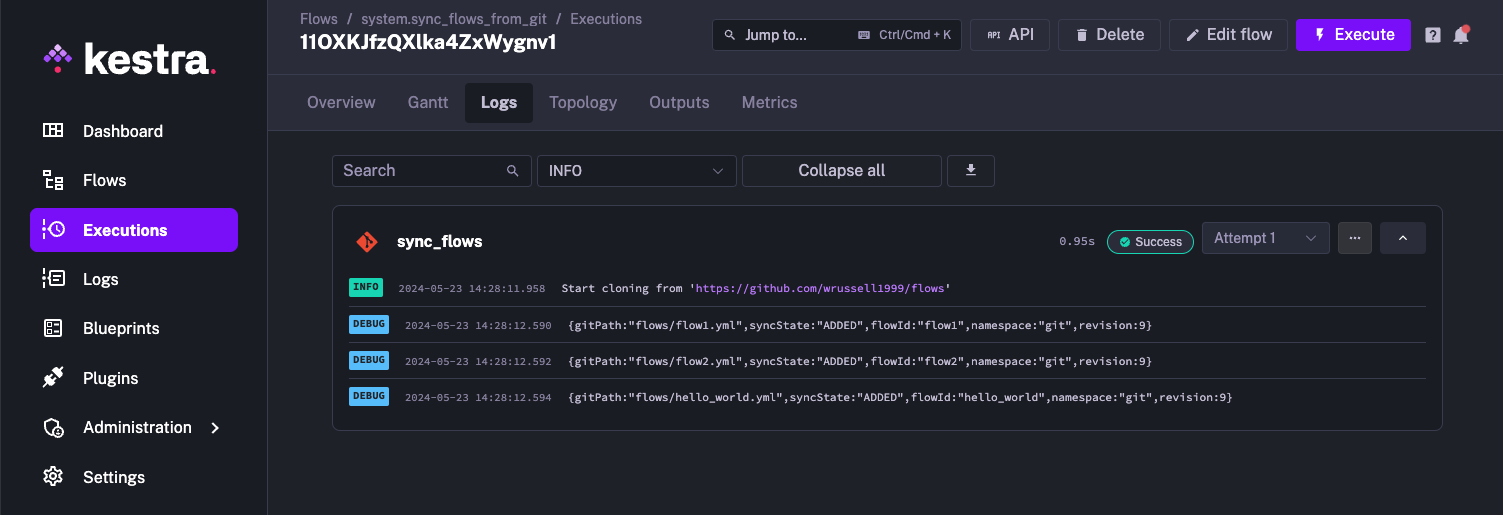The image size is (1503, 515).
Task: Switch to the Gantt tab
Action: tap(428, 102)
